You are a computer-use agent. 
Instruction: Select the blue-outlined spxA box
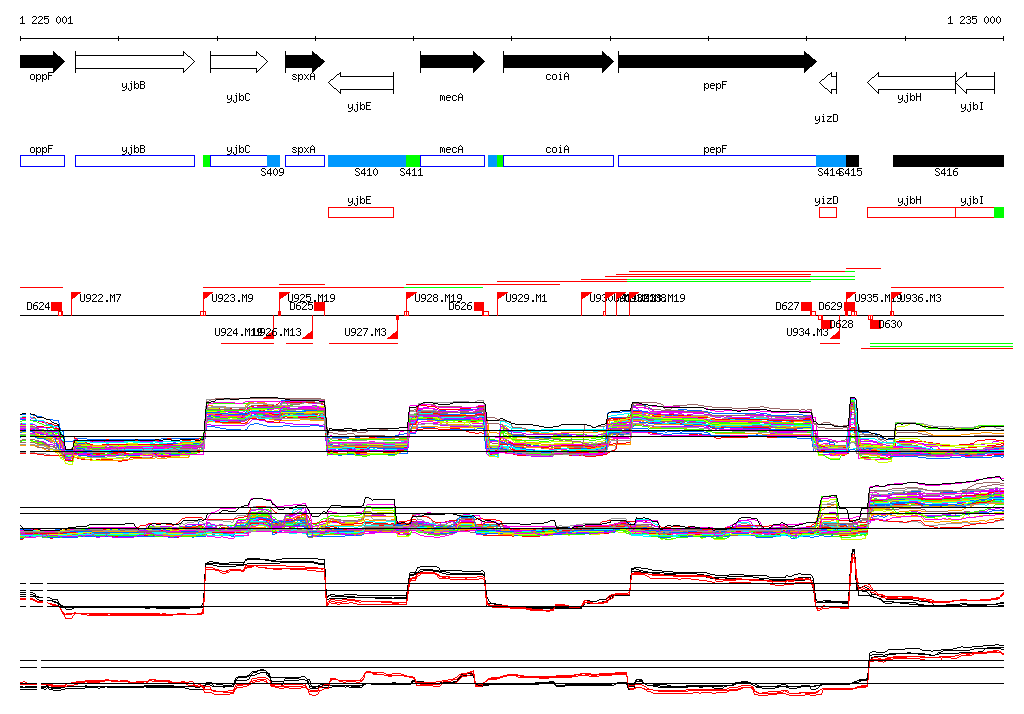click(x=305, y=161)
